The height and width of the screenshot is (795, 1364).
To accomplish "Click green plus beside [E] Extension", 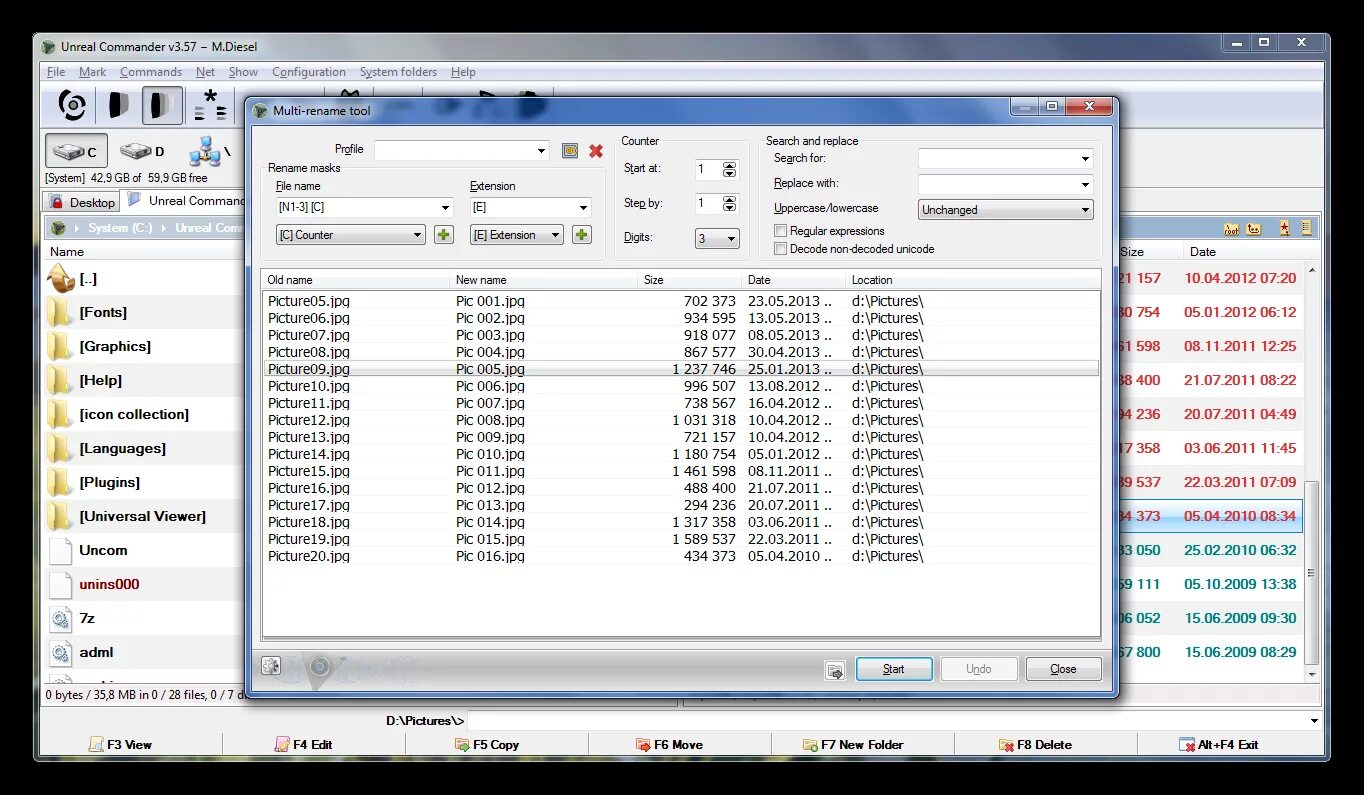I will coord(581,235).
